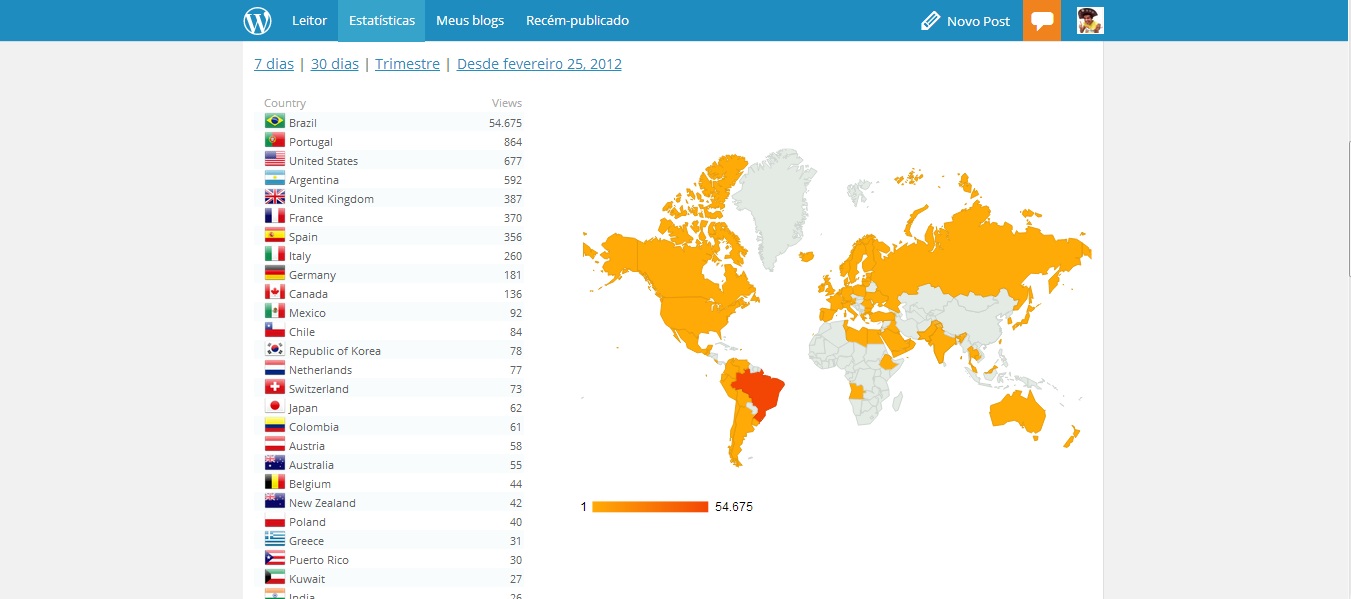Image resolution: width=1351 pixels, height=599 pixels.
Task: Open the Leitor tab
Action: (x=309, y=21)
